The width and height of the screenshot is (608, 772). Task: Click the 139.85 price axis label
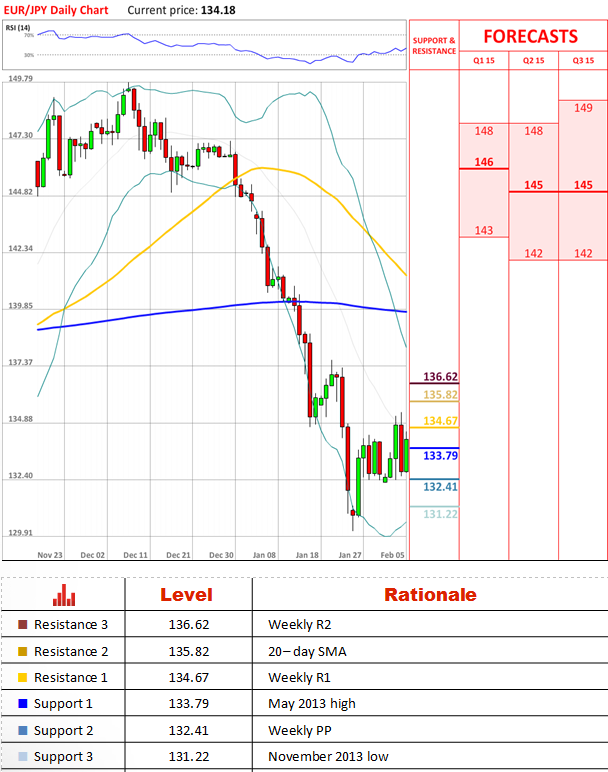tap(21, 306)
